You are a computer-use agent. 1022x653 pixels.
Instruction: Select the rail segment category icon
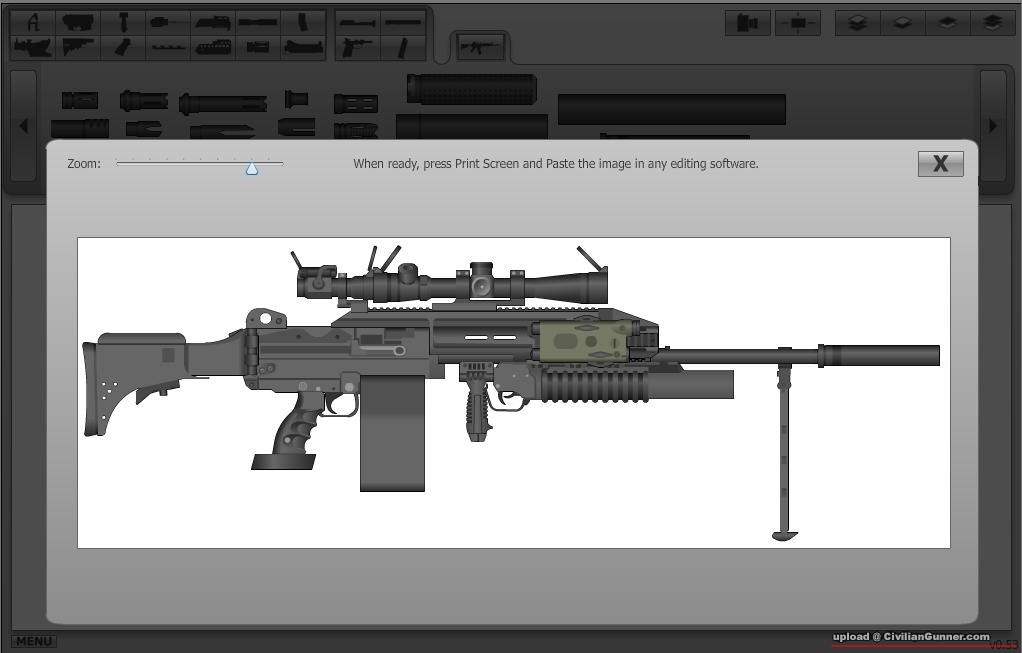(x=168, y=46)
